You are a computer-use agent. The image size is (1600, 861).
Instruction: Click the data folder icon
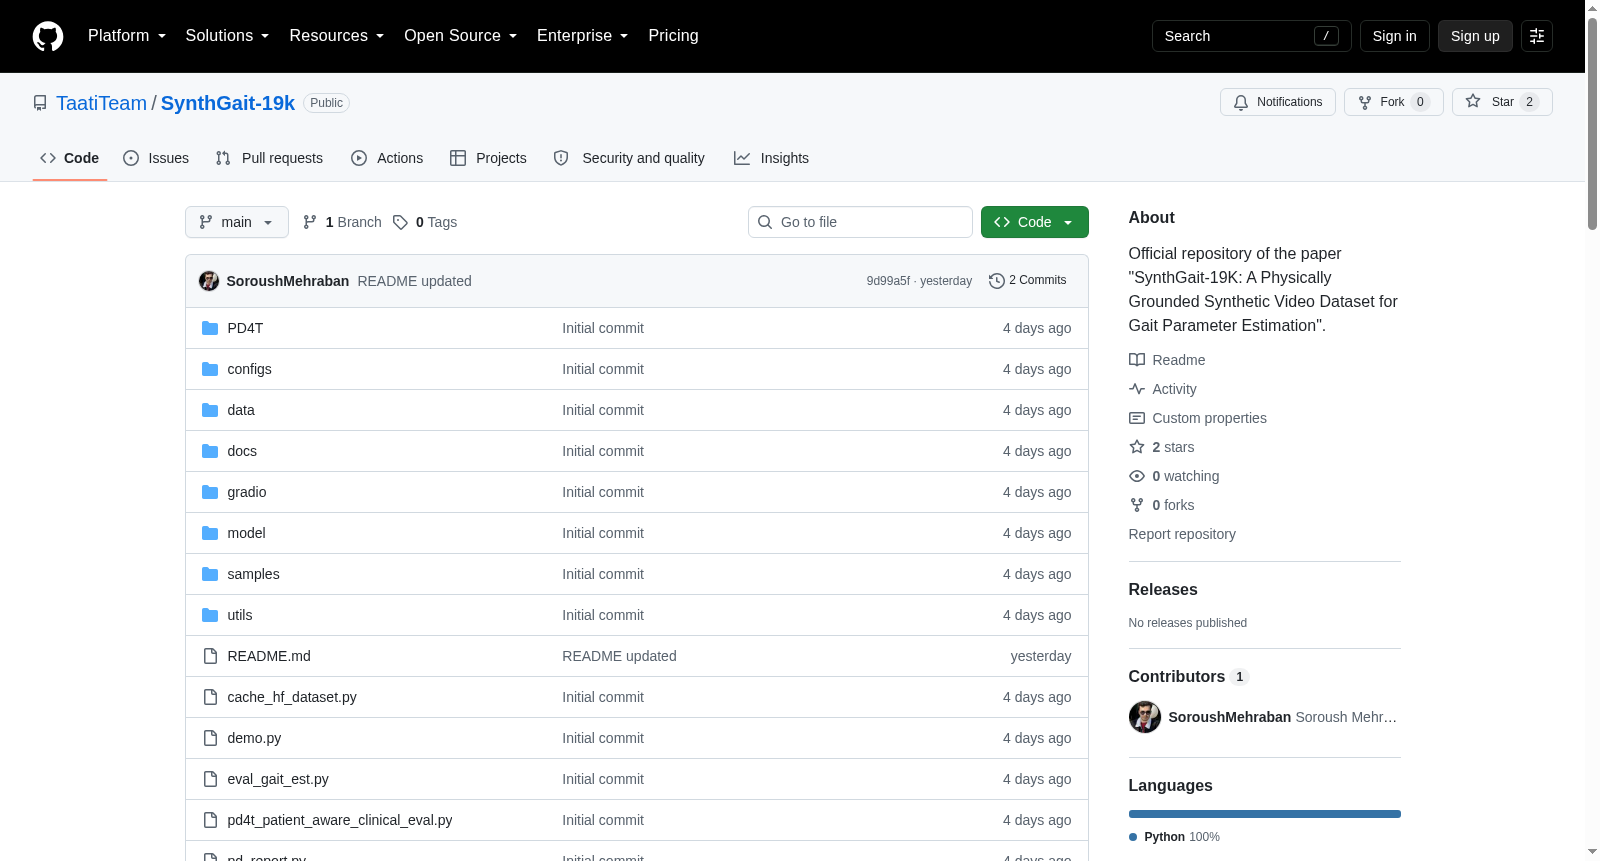(x=210, y=410)
